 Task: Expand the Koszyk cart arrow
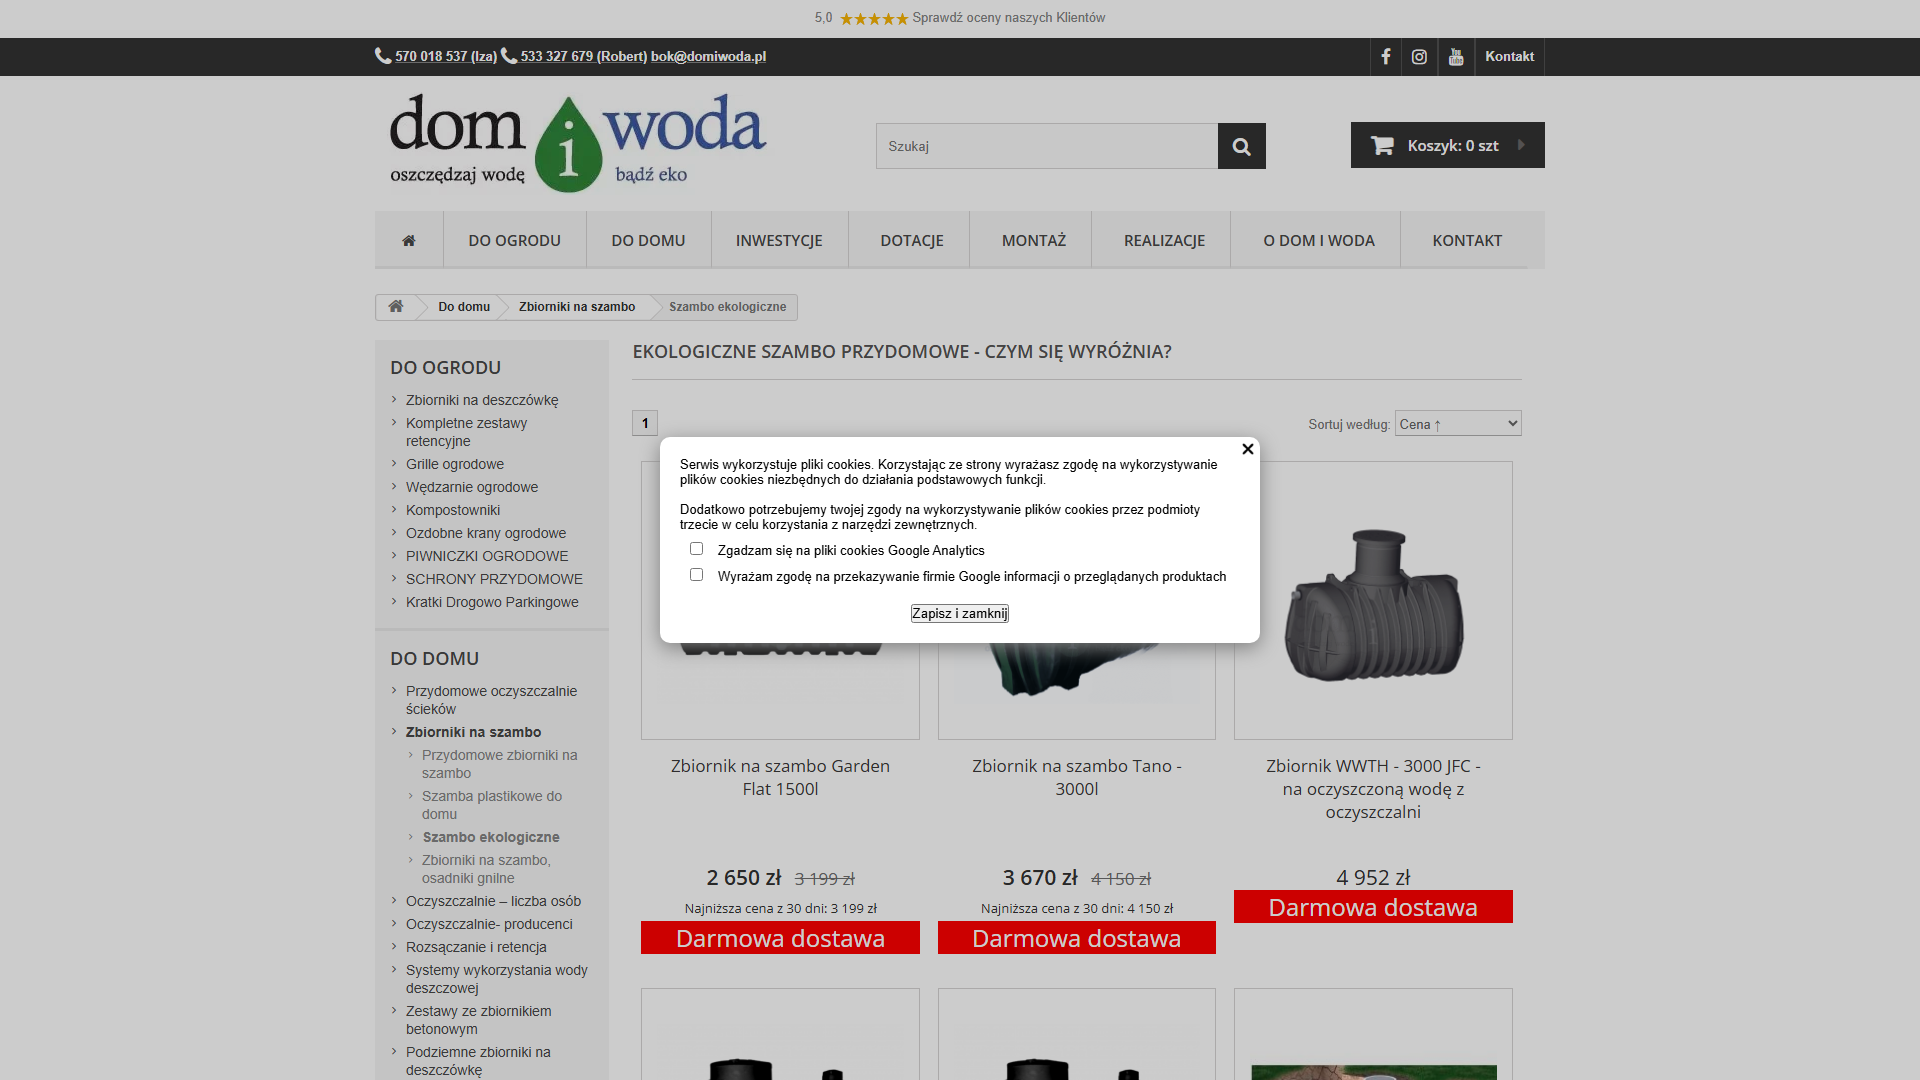1521,145
